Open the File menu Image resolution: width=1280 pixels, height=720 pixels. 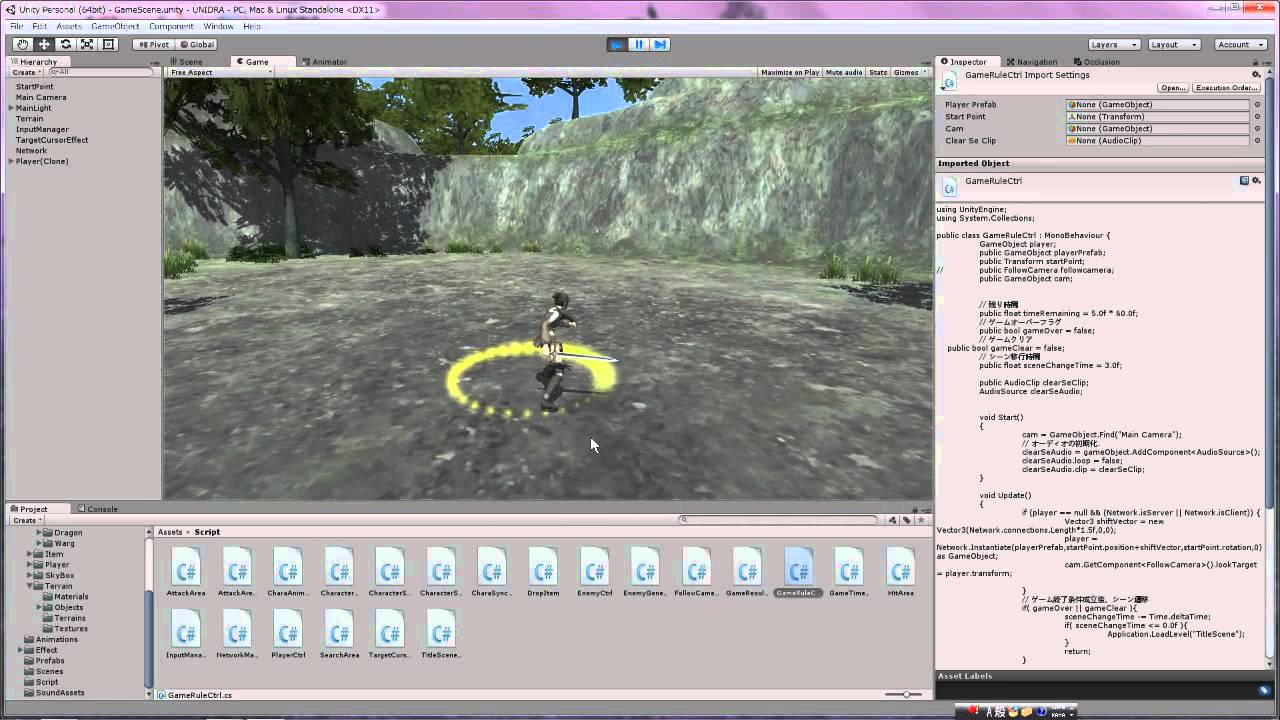16,26
